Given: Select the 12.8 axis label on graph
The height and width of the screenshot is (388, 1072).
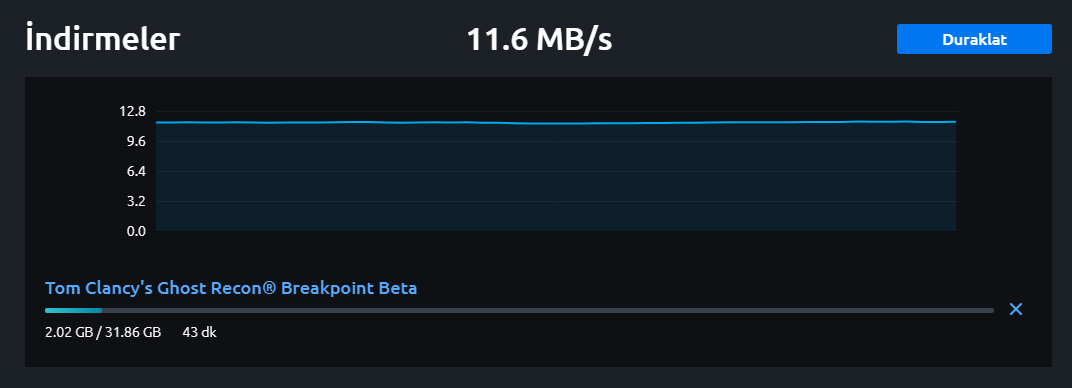Looking at the screenshot, I should [x=132, y=111].
